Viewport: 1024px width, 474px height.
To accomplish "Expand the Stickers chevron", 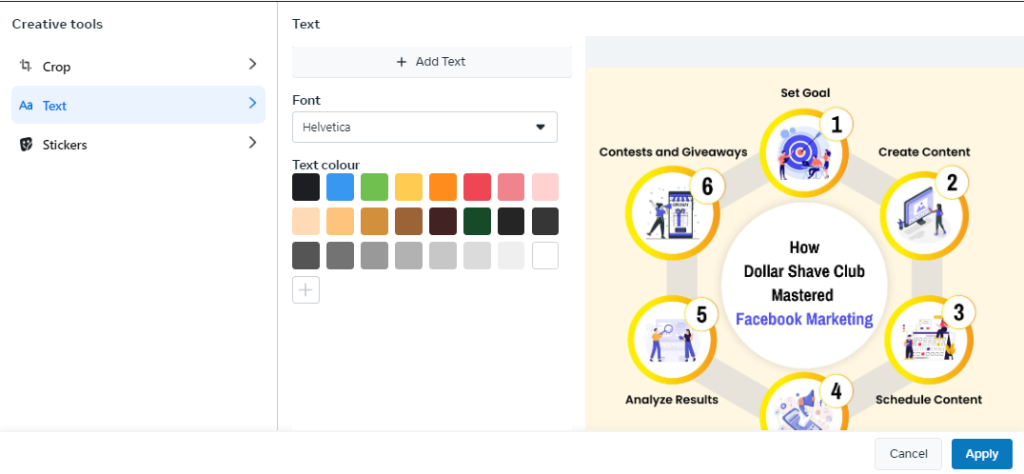I will pos(253,142).
